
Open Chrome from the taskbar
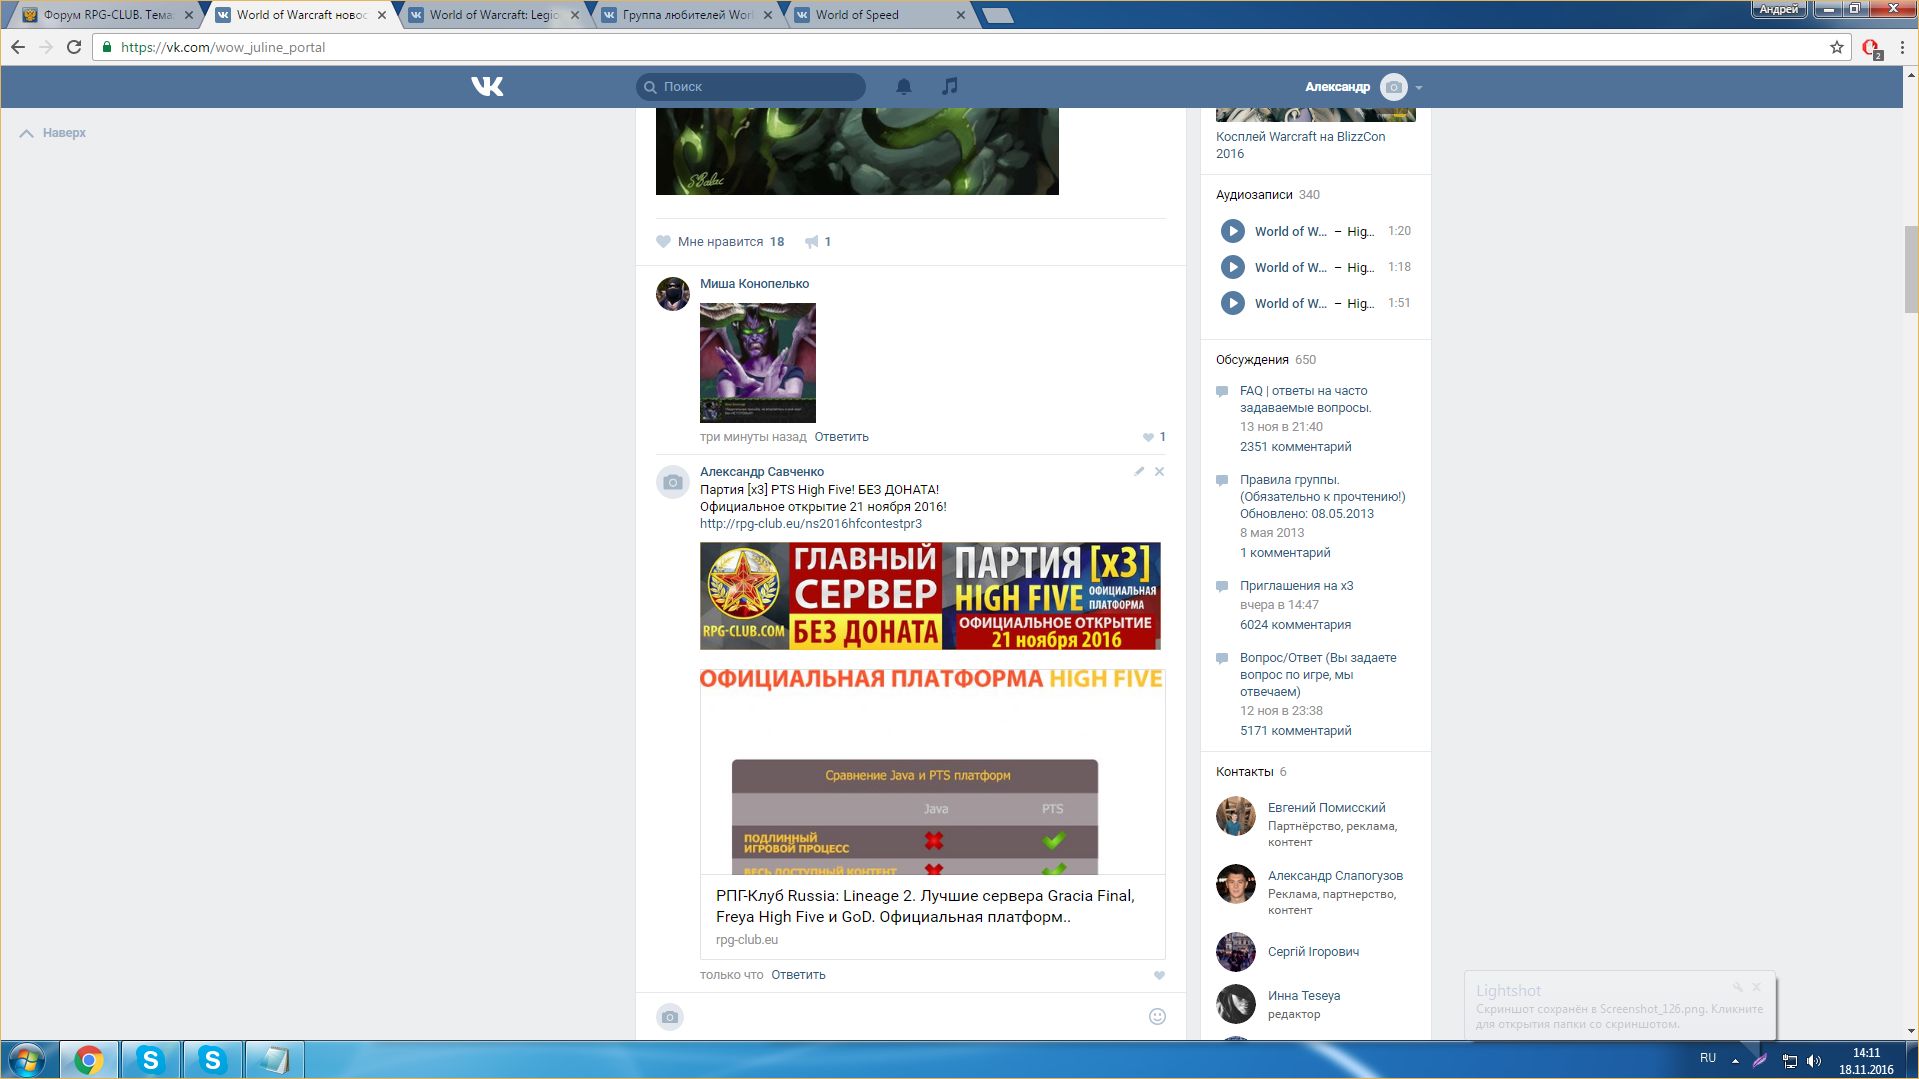pos(89,1059)
